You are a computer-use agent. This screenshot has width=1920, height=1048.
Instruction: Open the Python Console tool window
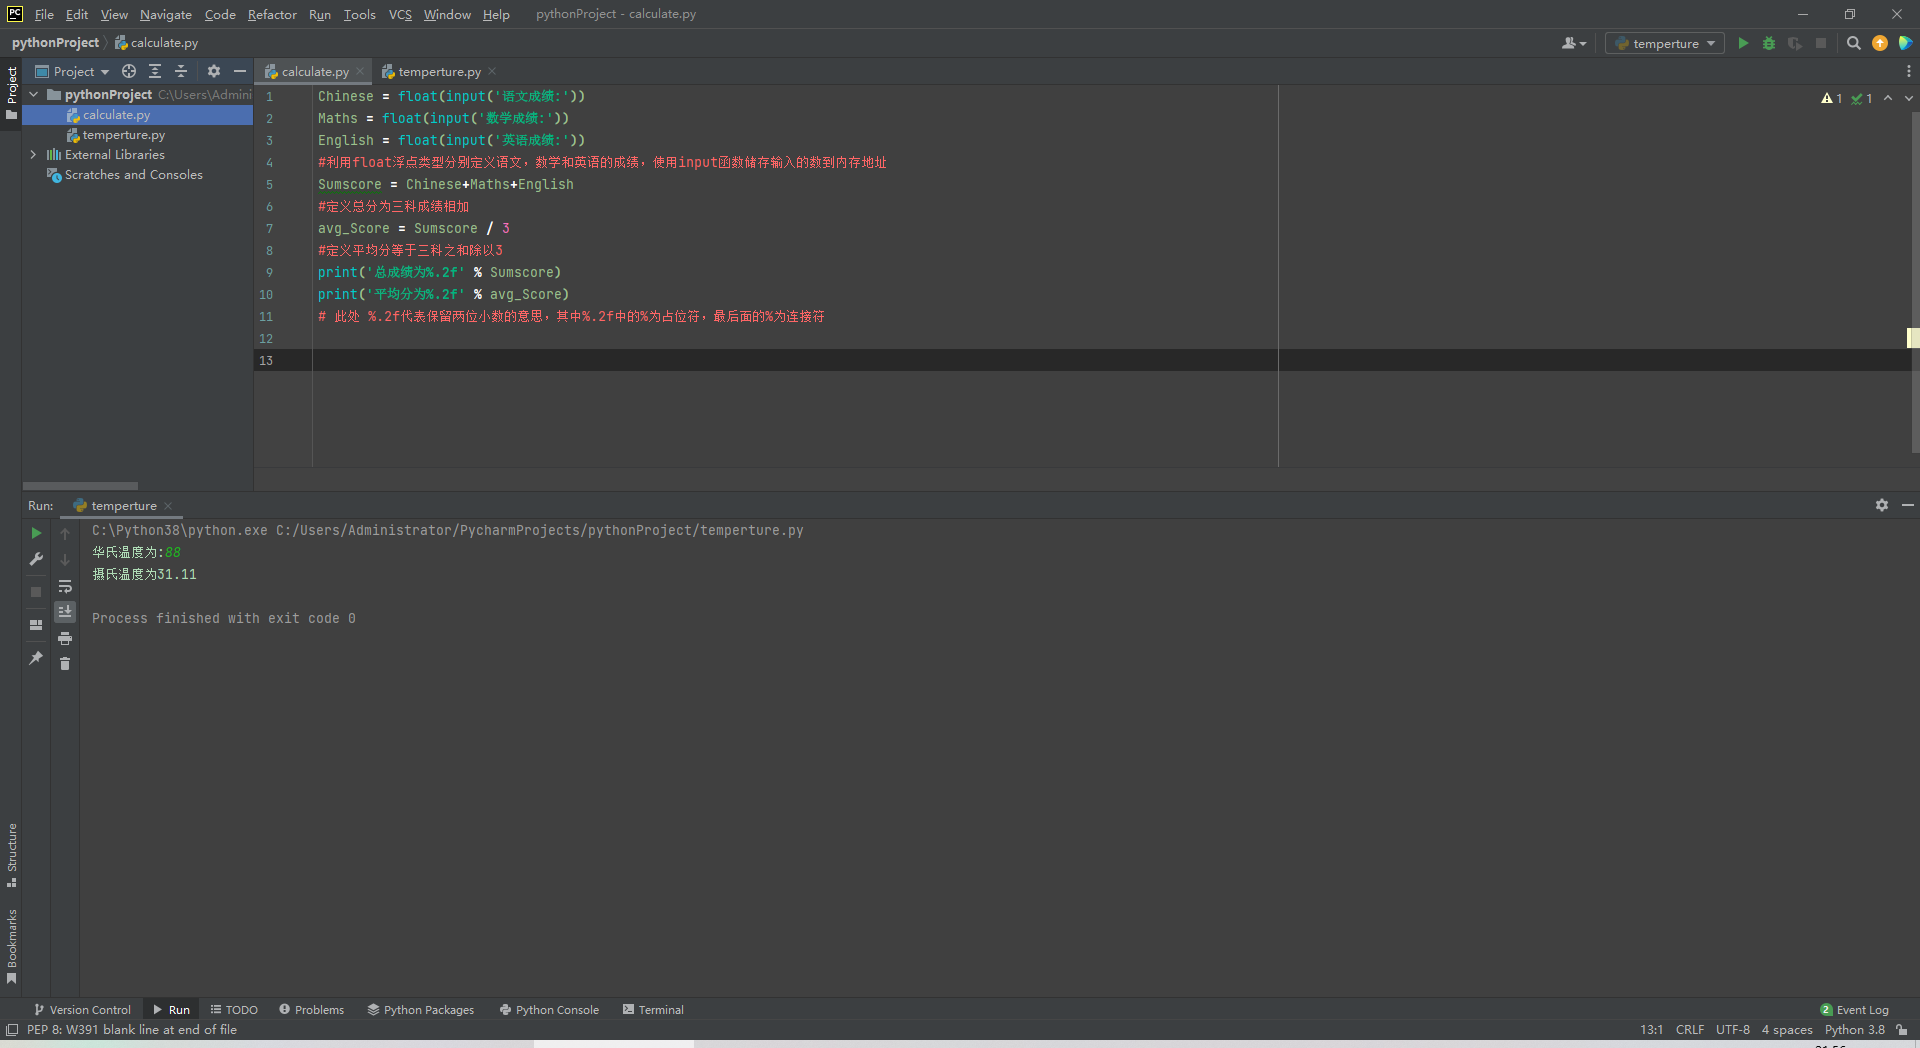point(549,1009)
